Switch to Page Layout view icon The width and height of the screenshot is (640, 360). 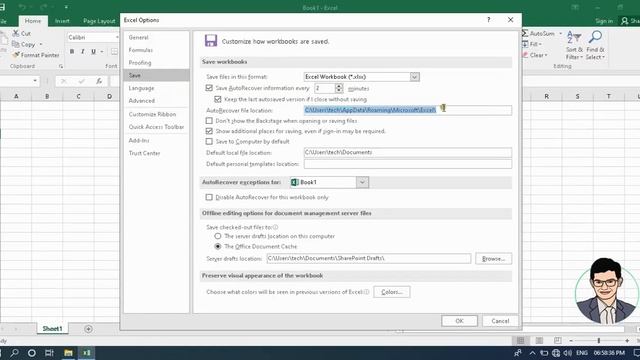click(x=539, y=340)
